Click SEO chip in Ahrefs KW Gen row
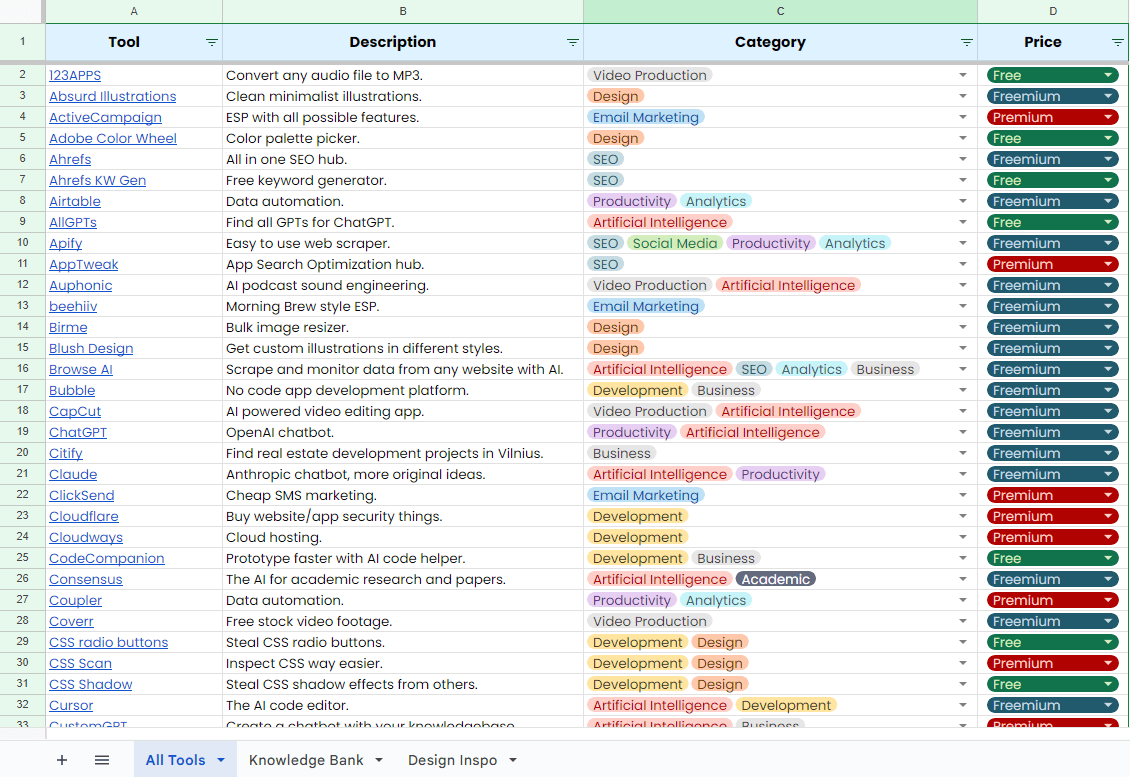Viewport: 1130px width, 777px height. [605, 180]
